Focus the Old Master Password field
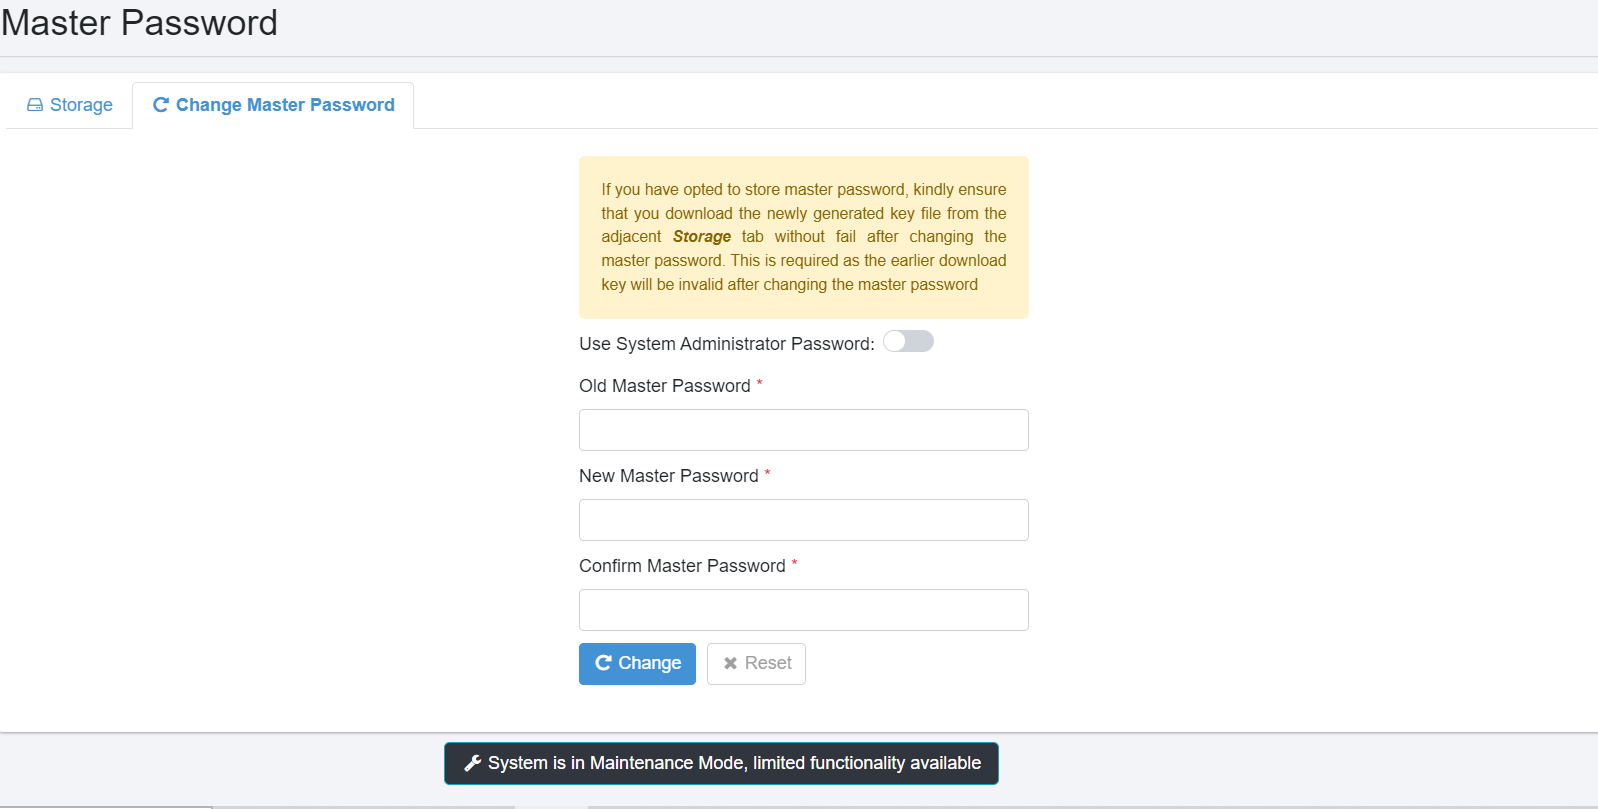 (803, 430)
